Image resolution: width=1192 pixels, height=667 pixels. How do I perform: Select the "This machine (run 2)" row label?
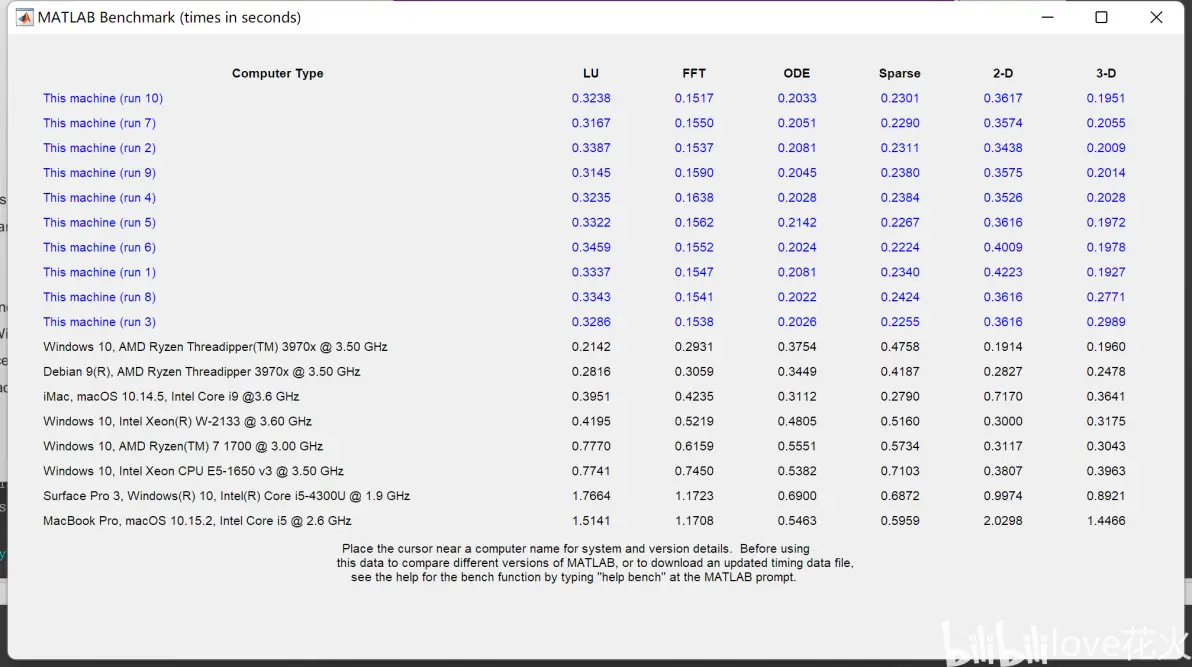point(100,148)
